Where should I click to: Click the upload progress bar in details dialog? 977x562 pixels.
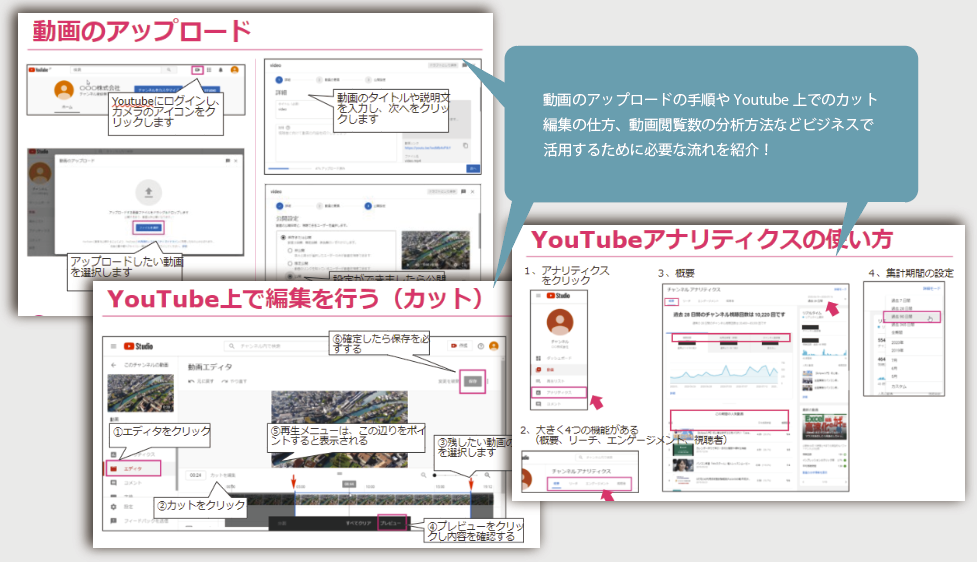pyautogui.click(x=290, y=168)
